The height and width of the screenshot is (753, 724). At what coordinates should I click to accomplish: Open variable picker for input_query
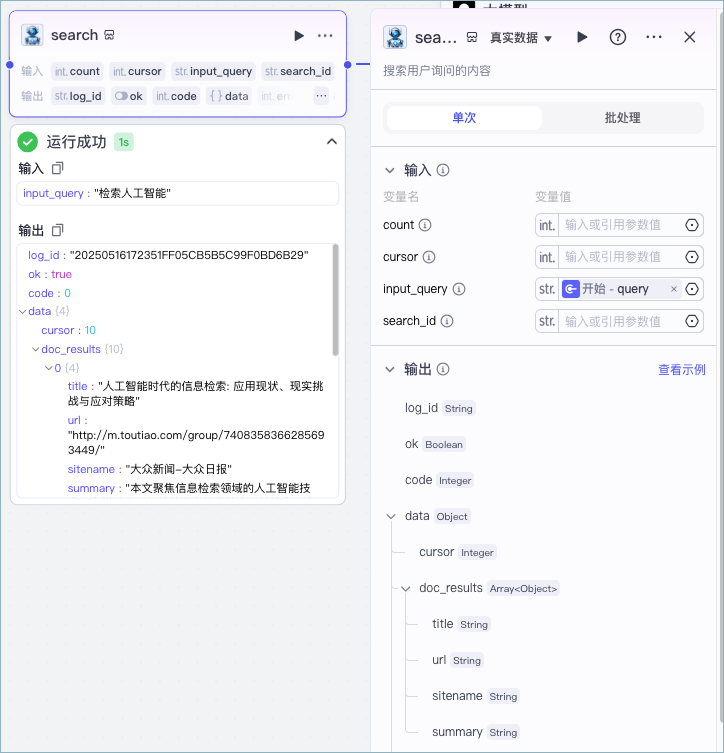point(691,289)
